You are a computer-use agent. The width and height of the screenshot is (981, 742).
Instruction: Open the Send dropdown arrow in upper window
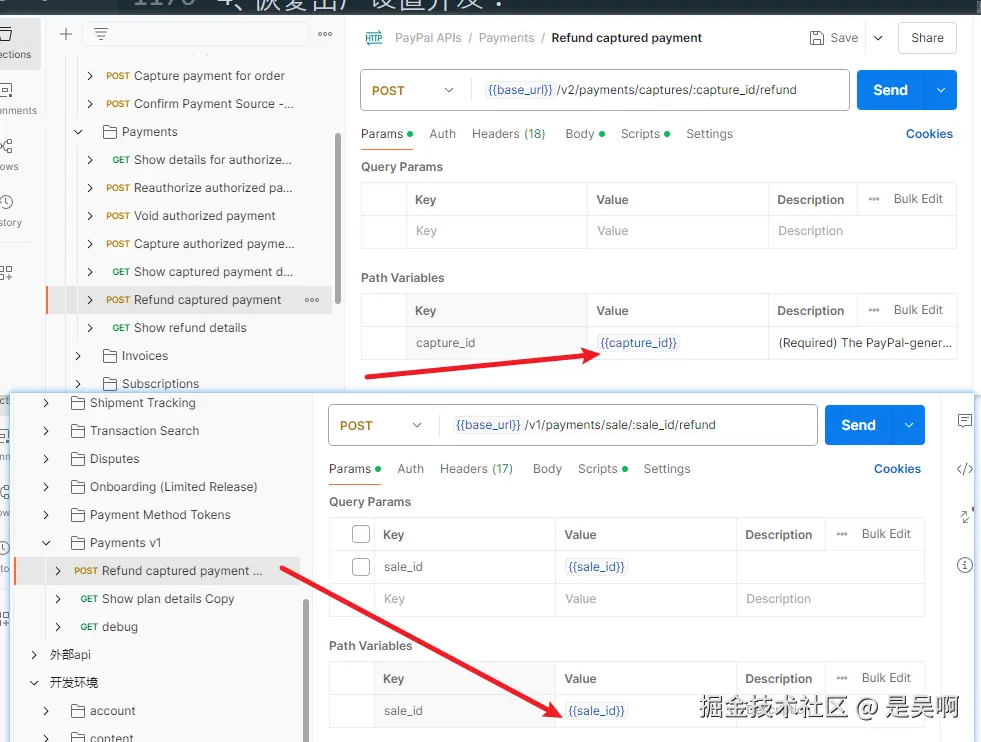(x=940, y=90)
